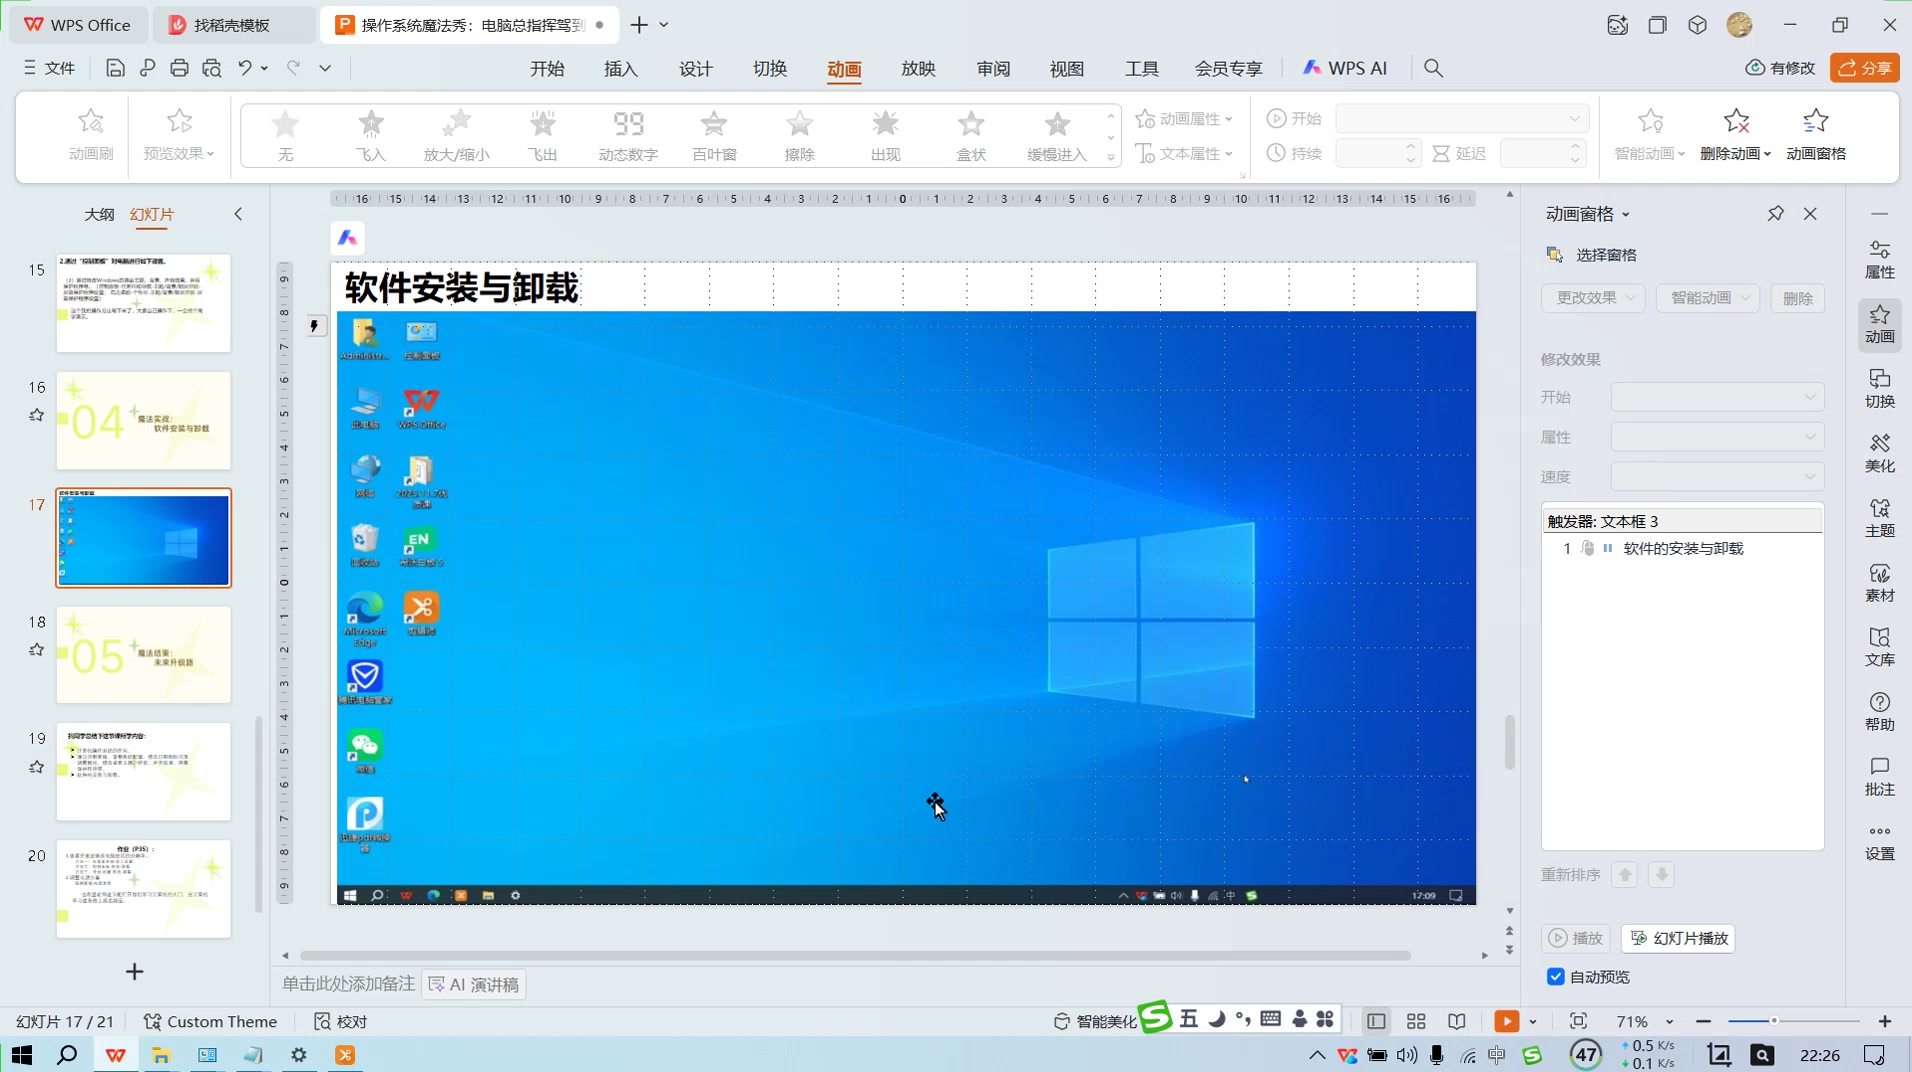Select slide 19 thumbnail in the panel
Viewport: 1912px width, 1072px height.
pos(143,771)
